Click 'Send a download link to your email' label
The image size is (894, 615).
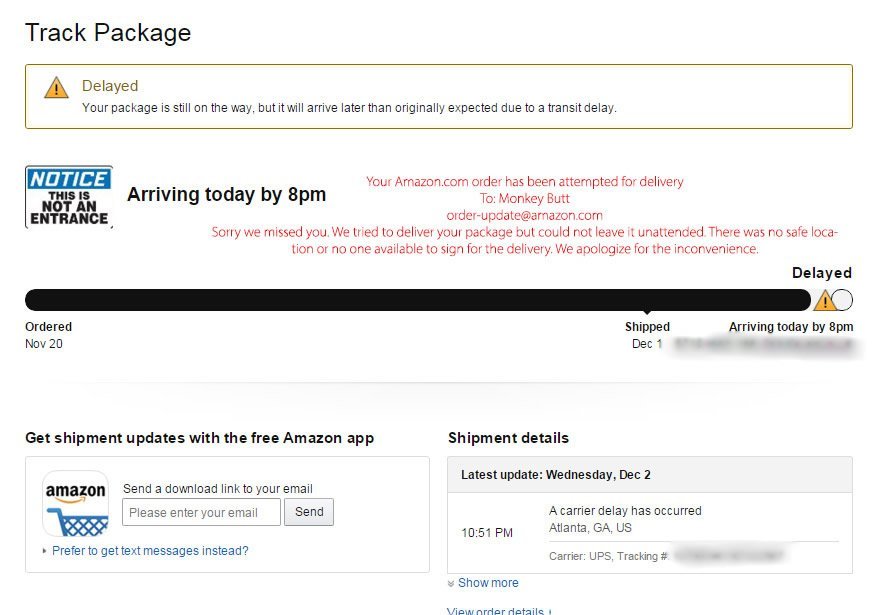(x=218, y=489)
